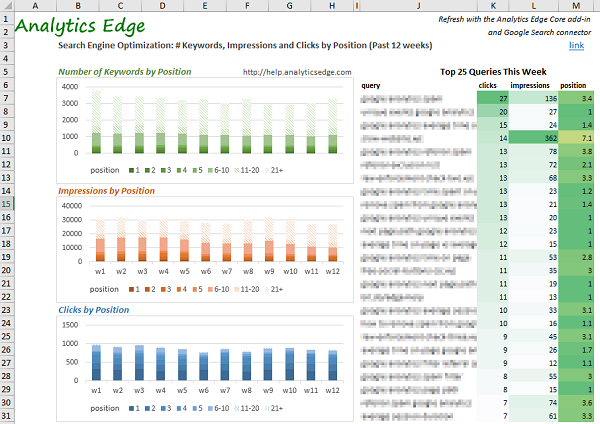Select row 10 header
This screenshot has width=600, height=424.
[7, 138]
